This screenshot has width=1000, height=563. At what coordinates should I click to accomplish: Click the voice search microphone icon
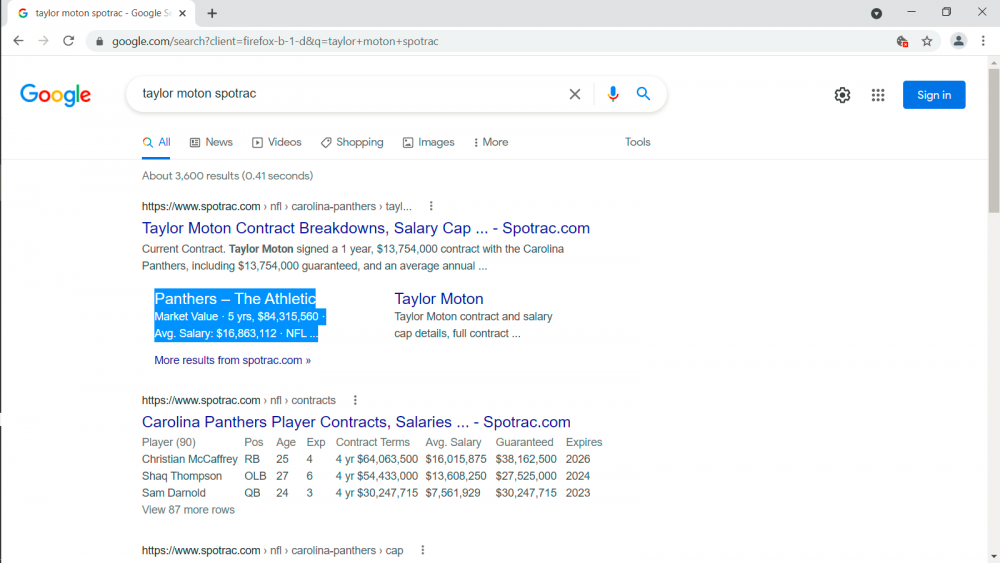click(613, 94)
